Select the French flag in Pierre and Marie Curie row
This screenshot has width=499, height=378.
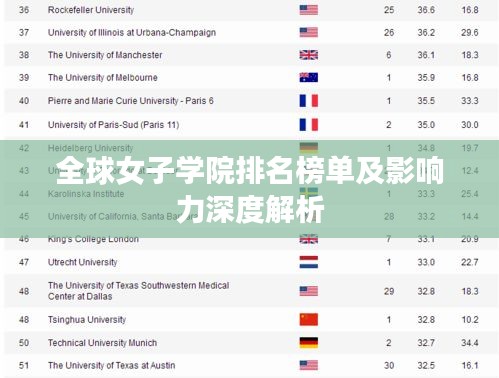[x=308, y=100]
